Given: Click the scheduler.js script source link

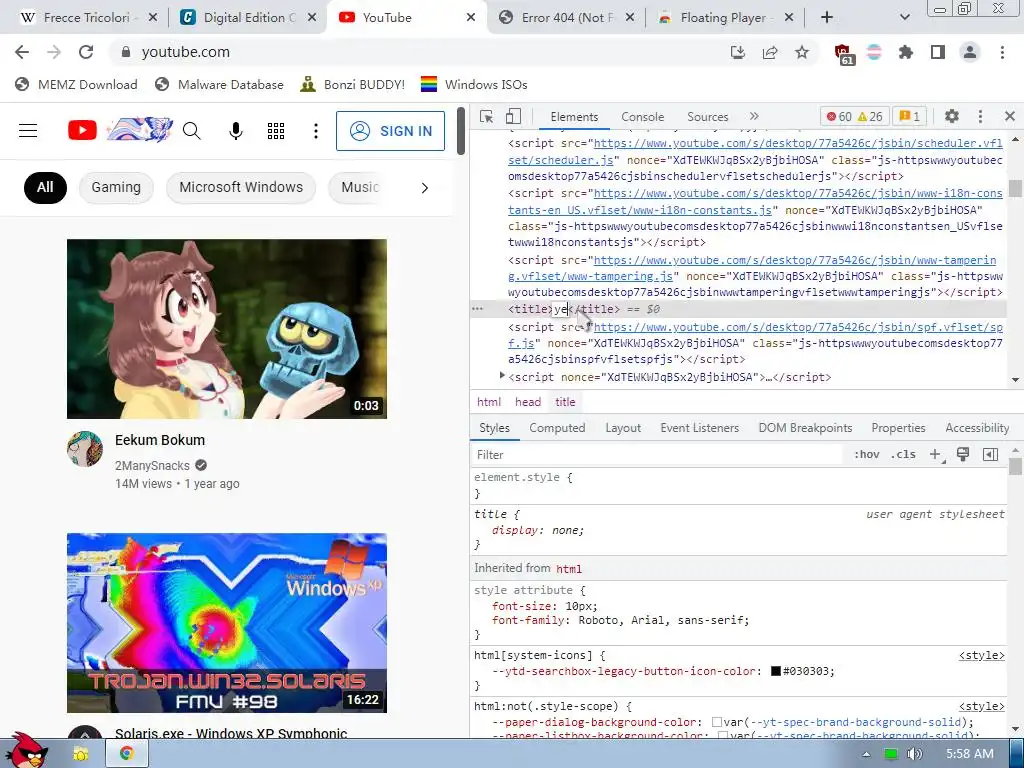Looking at the screenshot, I should point(755,152).
